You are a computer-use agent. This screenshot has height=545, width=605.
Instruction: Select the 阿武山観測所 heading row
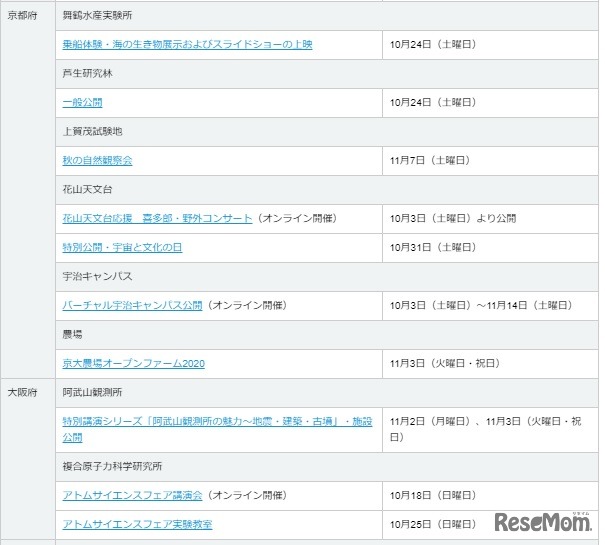click(327, 393)
